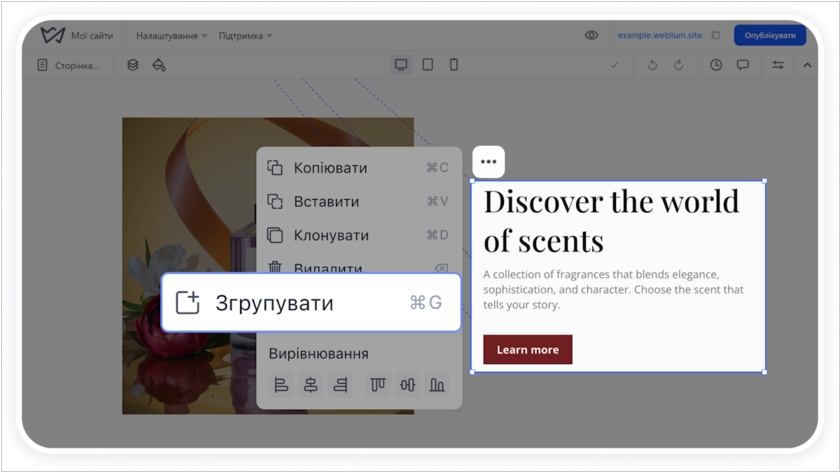Open the paint bucket styles icon

pyautogui.click(x=158, y=65)
